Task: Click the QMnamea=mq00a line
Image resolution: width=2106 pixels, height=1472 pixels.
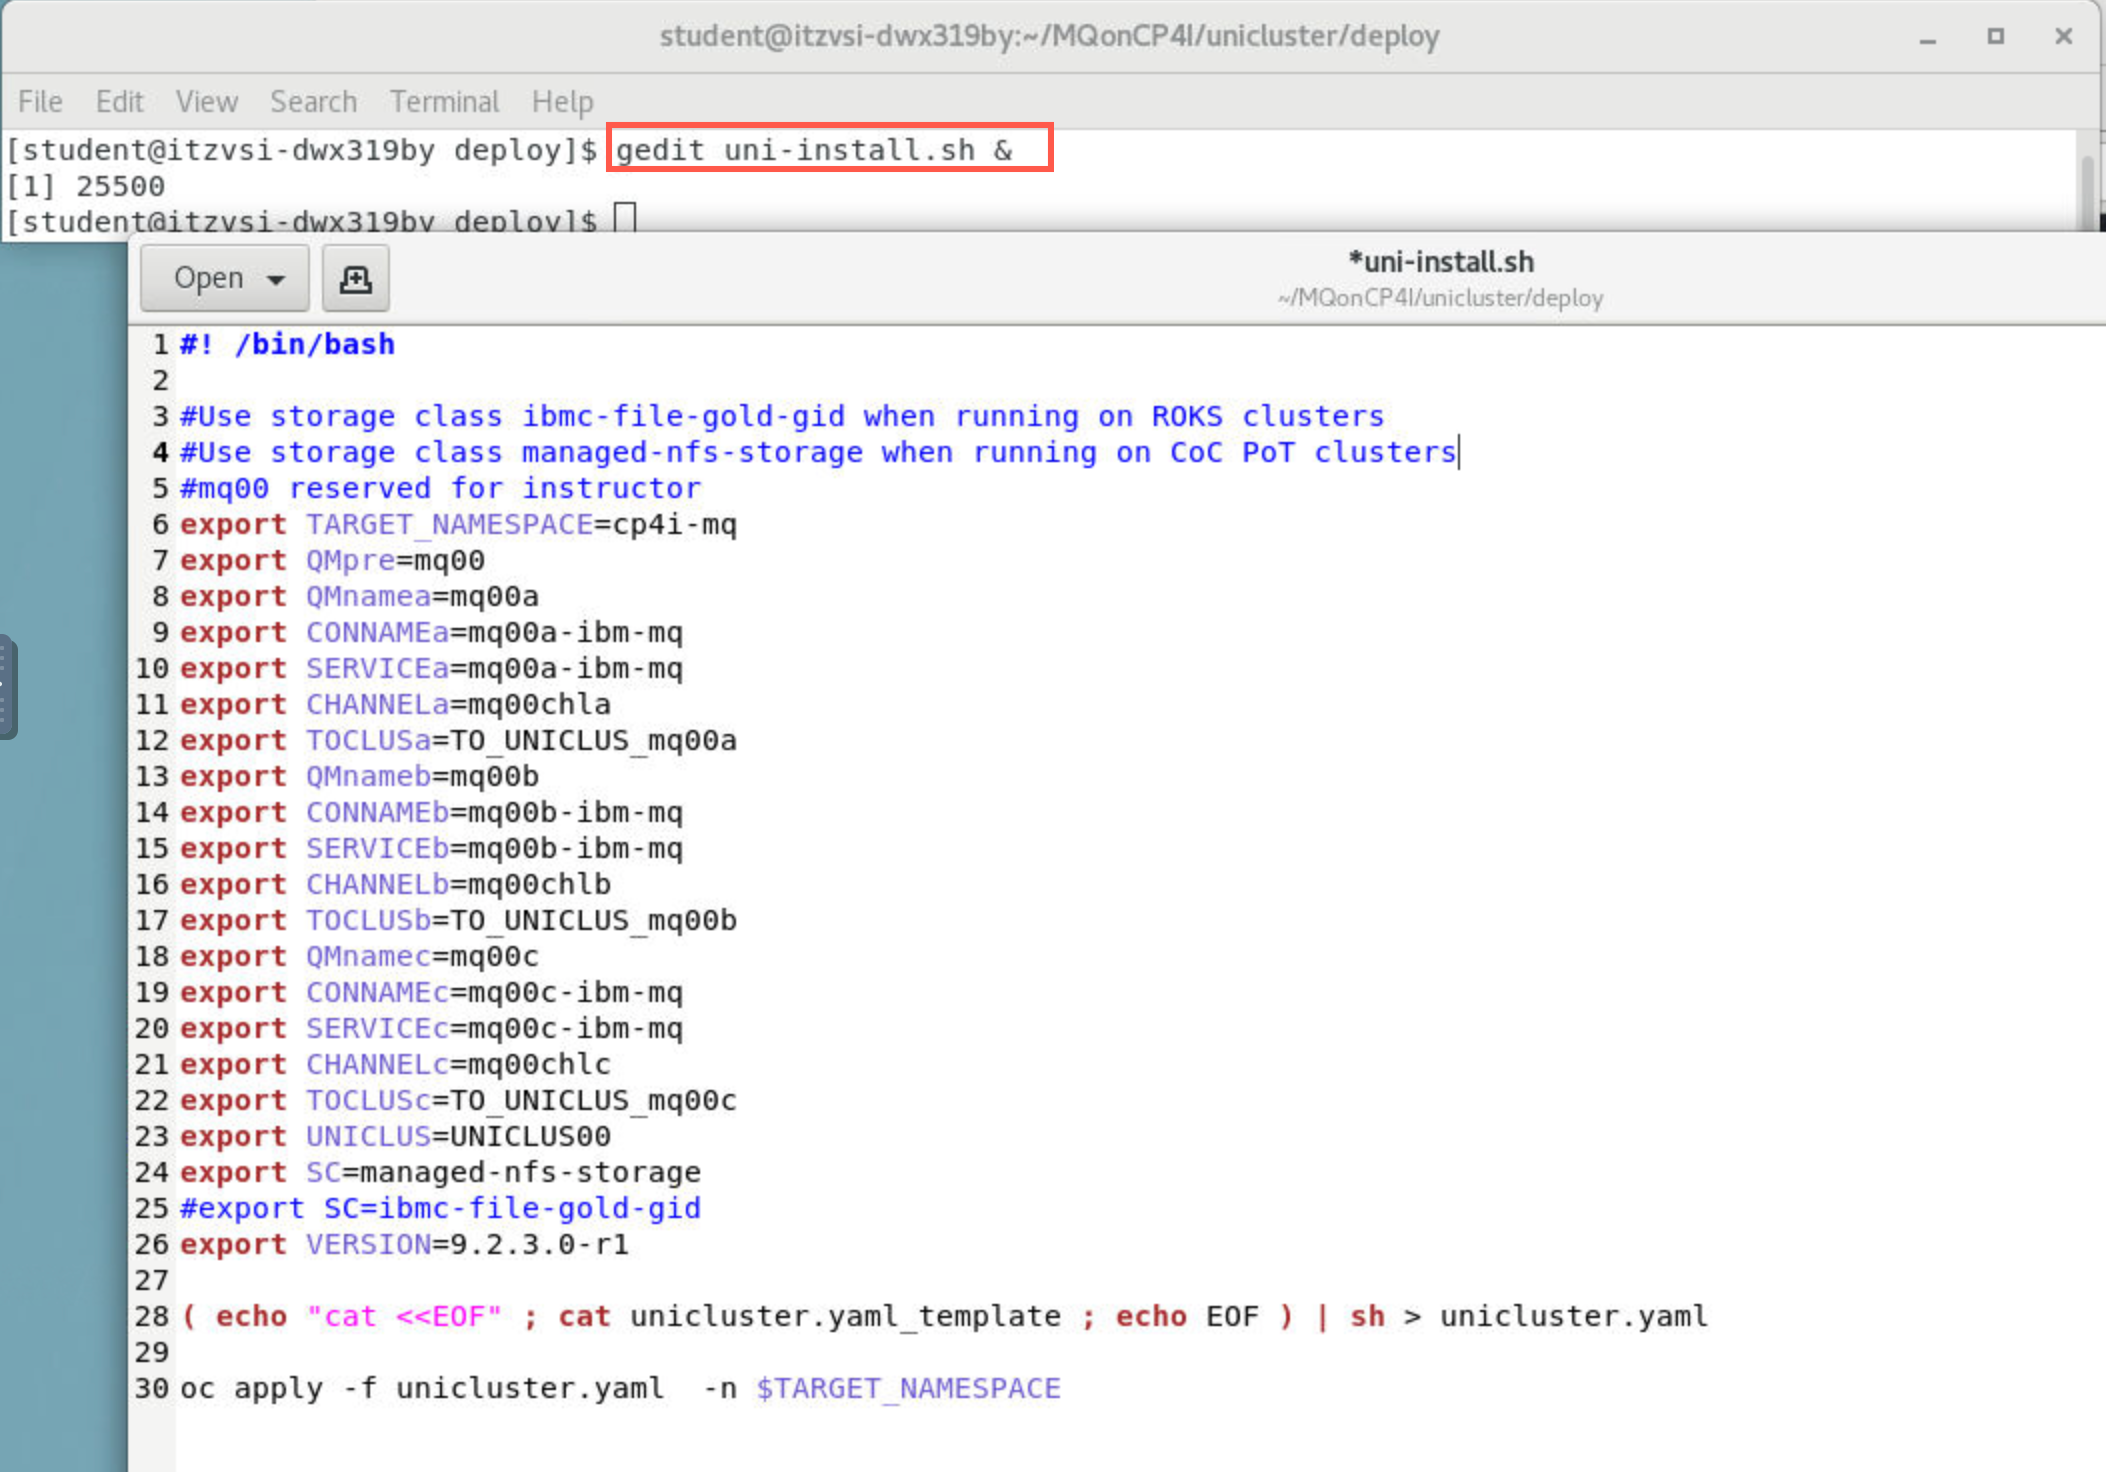Action: [x=359, y=596]
